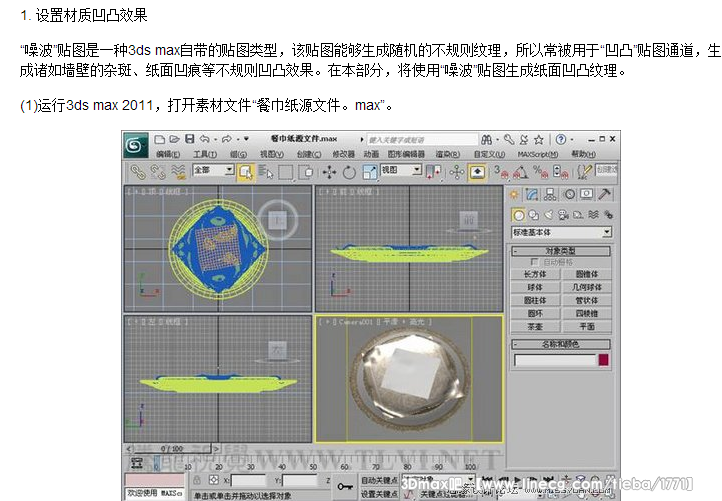Viewport: 722px width, 501px height.
Task: Open the 标准基本体 primitives dropdown
Action: click(x=561, y=233)
